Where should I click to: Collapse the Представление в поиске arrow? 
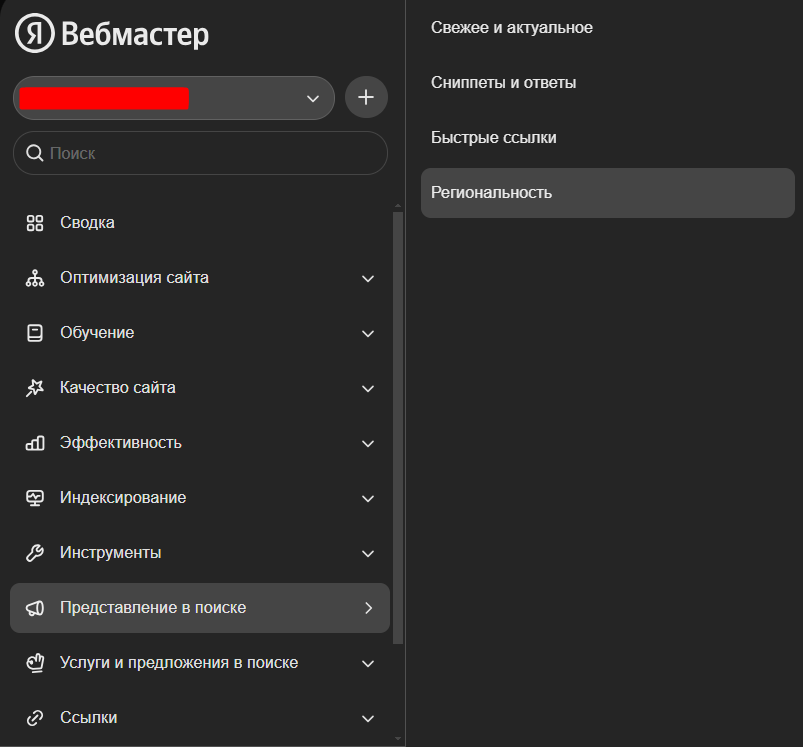tap(368, 608)
